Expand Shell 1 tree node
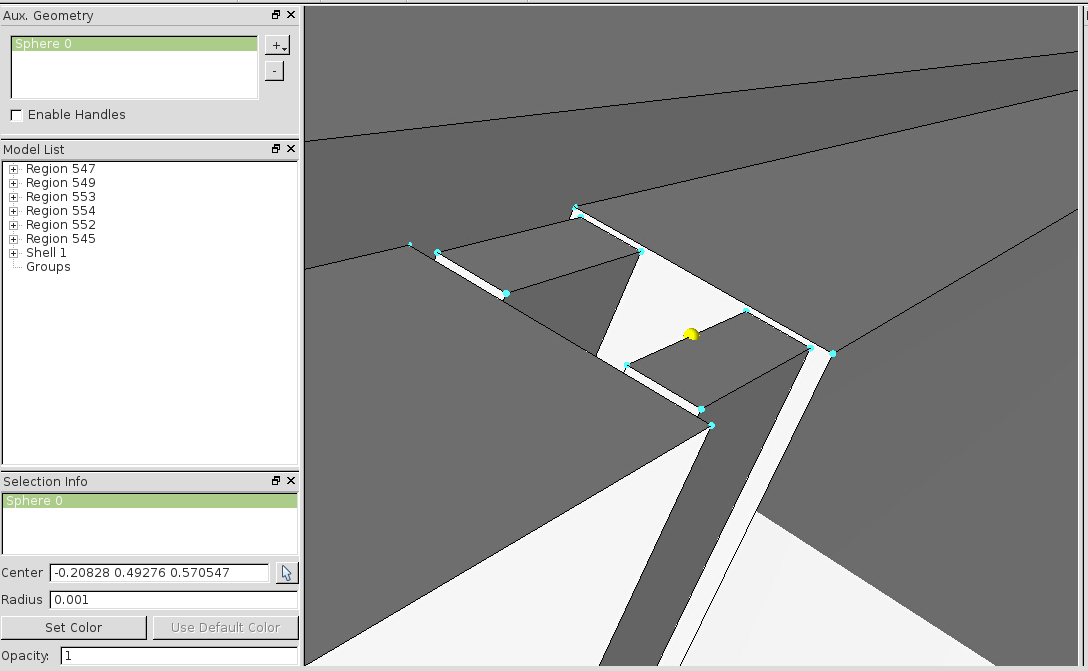This screenshot has height=671, width=1088. coord(13,253)
